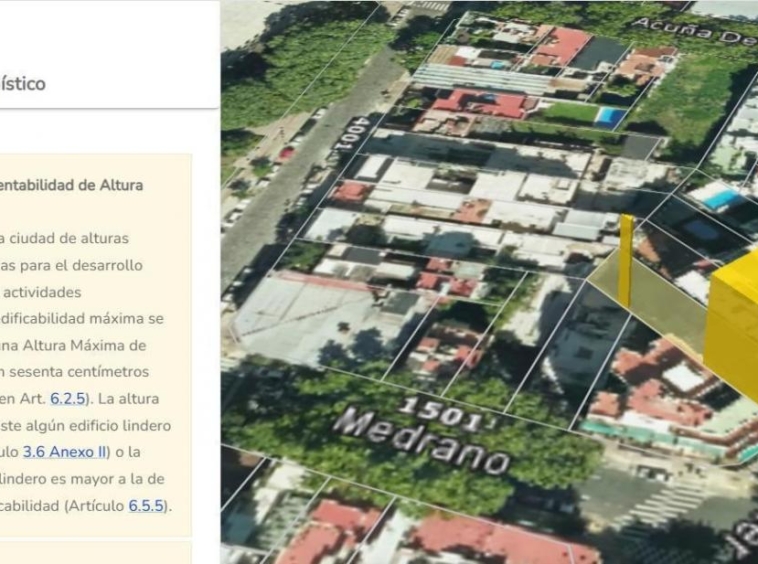Select the green vacant lot near Acuña De
Viewport: 758px width, 564px height.
[x=686, y=99]
